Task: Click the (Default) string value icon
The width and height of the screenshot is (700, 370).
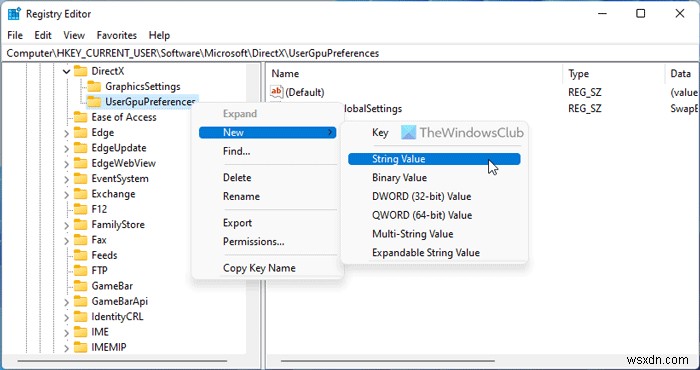Action: pyautogui.click(x=276, y=92)
